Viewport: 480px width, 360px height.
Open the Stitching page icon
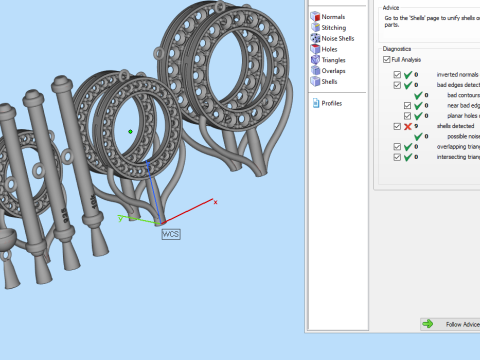pyautogui.click(x=315, y=27)
